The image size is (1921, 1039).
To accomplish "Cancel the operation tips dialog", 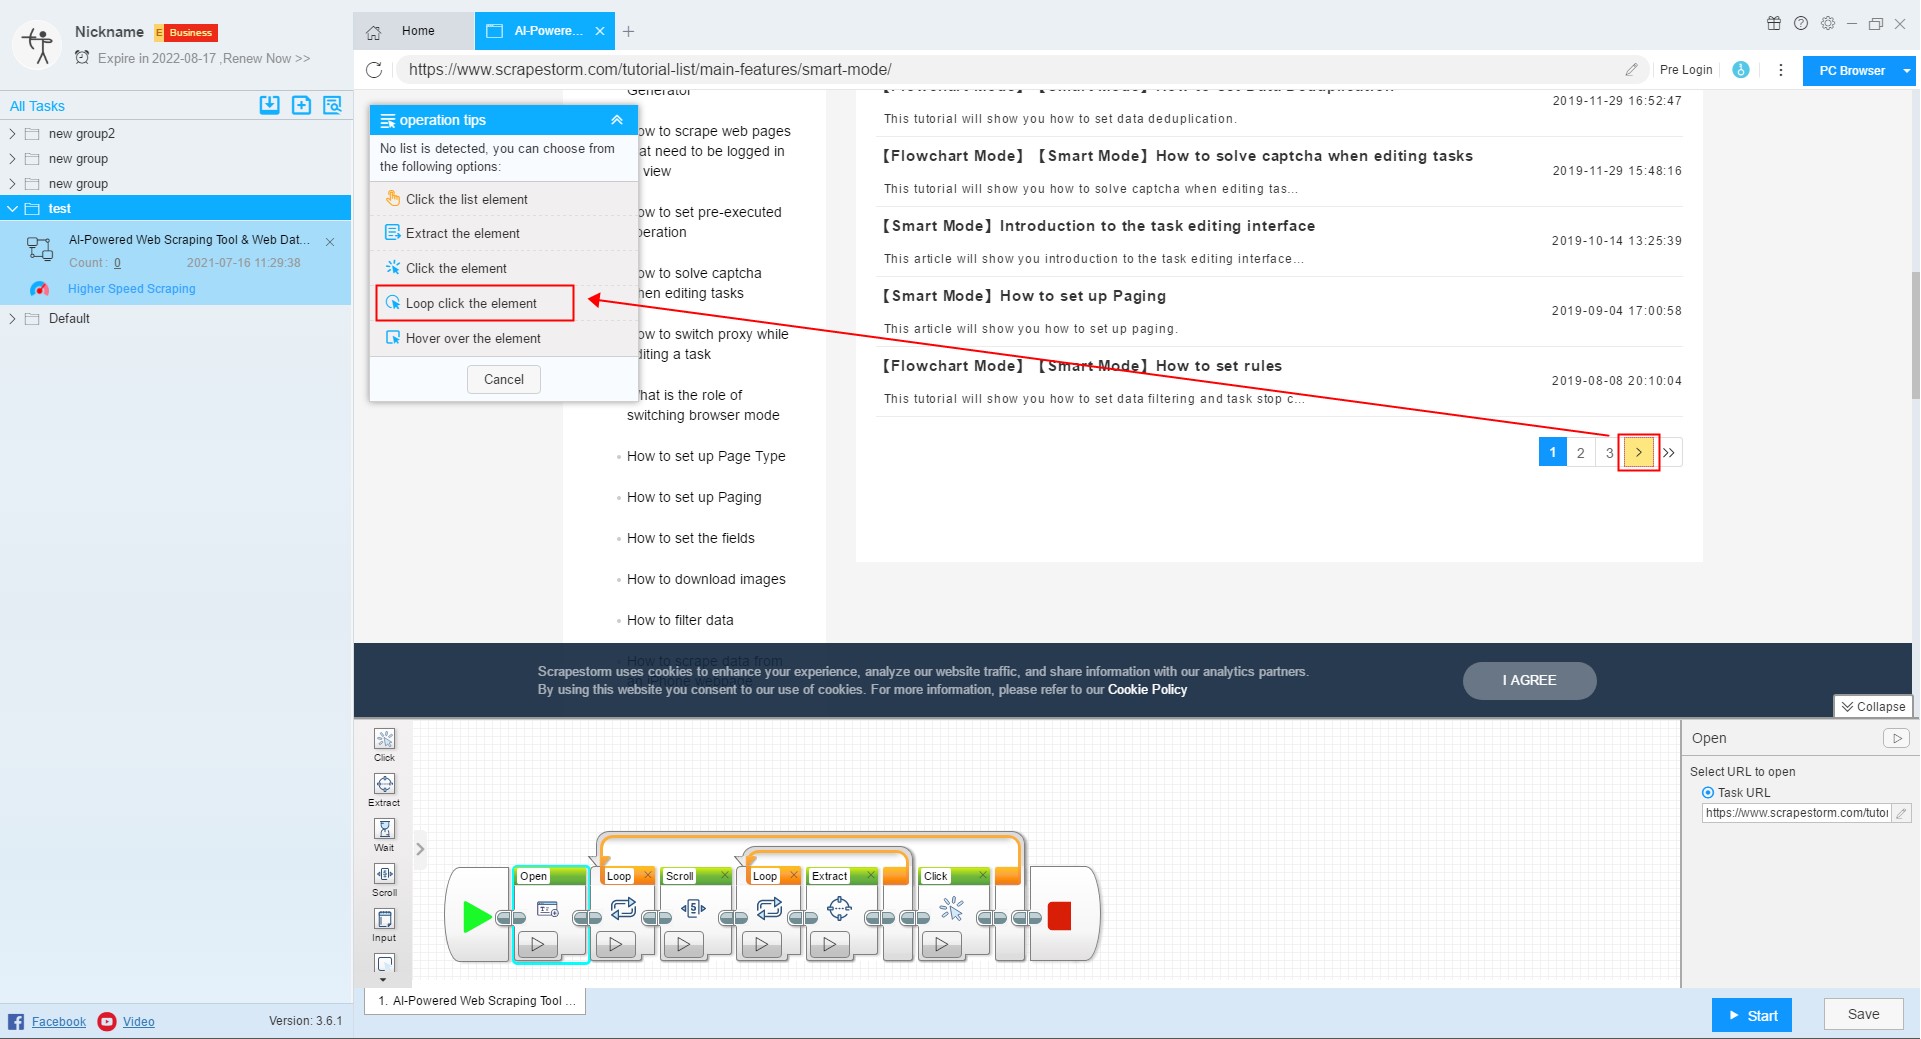I will pyautogui.click(x=504, y=379).
